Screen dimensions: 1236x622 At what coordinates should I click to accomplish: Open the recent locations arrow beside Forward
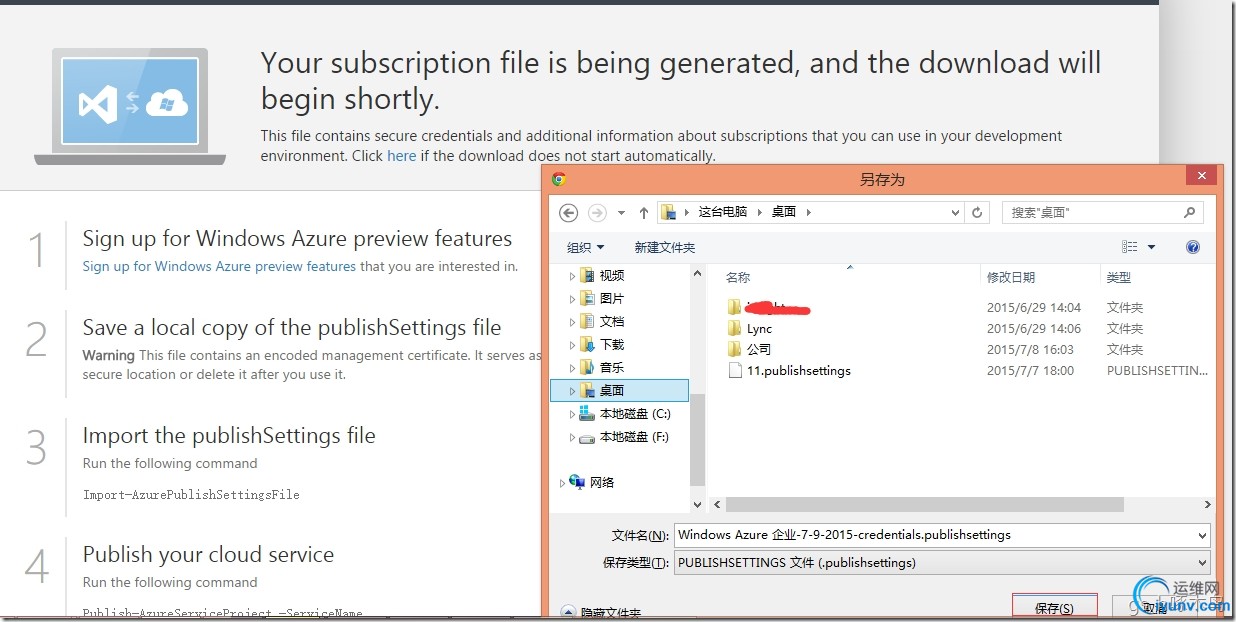621,213
